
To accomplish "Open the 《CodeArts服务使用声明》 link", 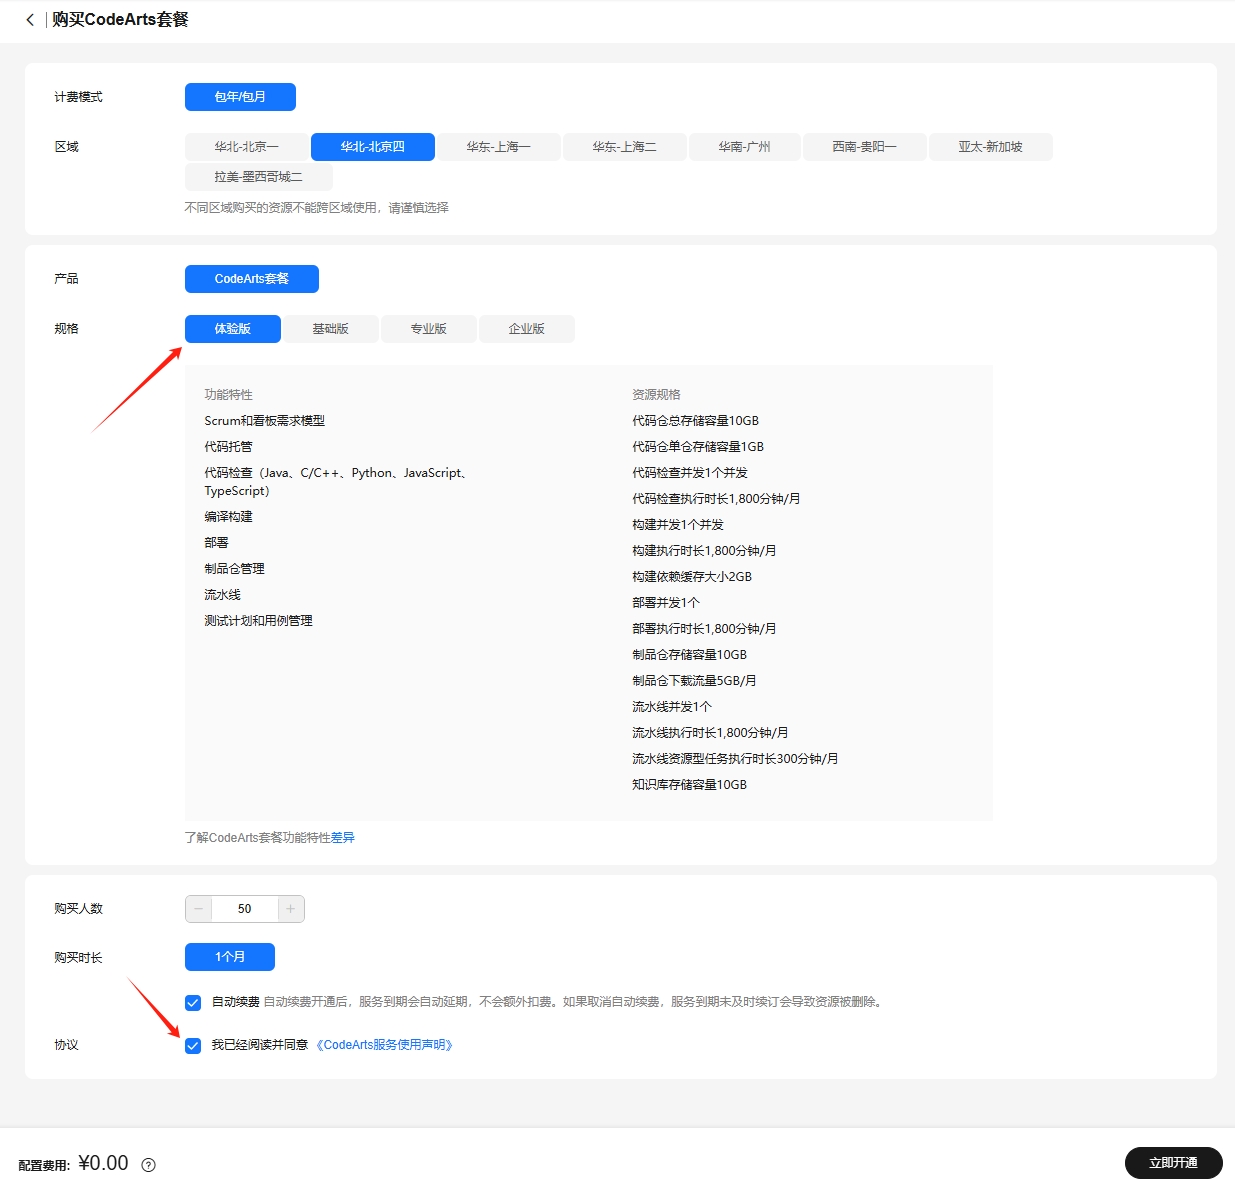I will [385, 1045].
